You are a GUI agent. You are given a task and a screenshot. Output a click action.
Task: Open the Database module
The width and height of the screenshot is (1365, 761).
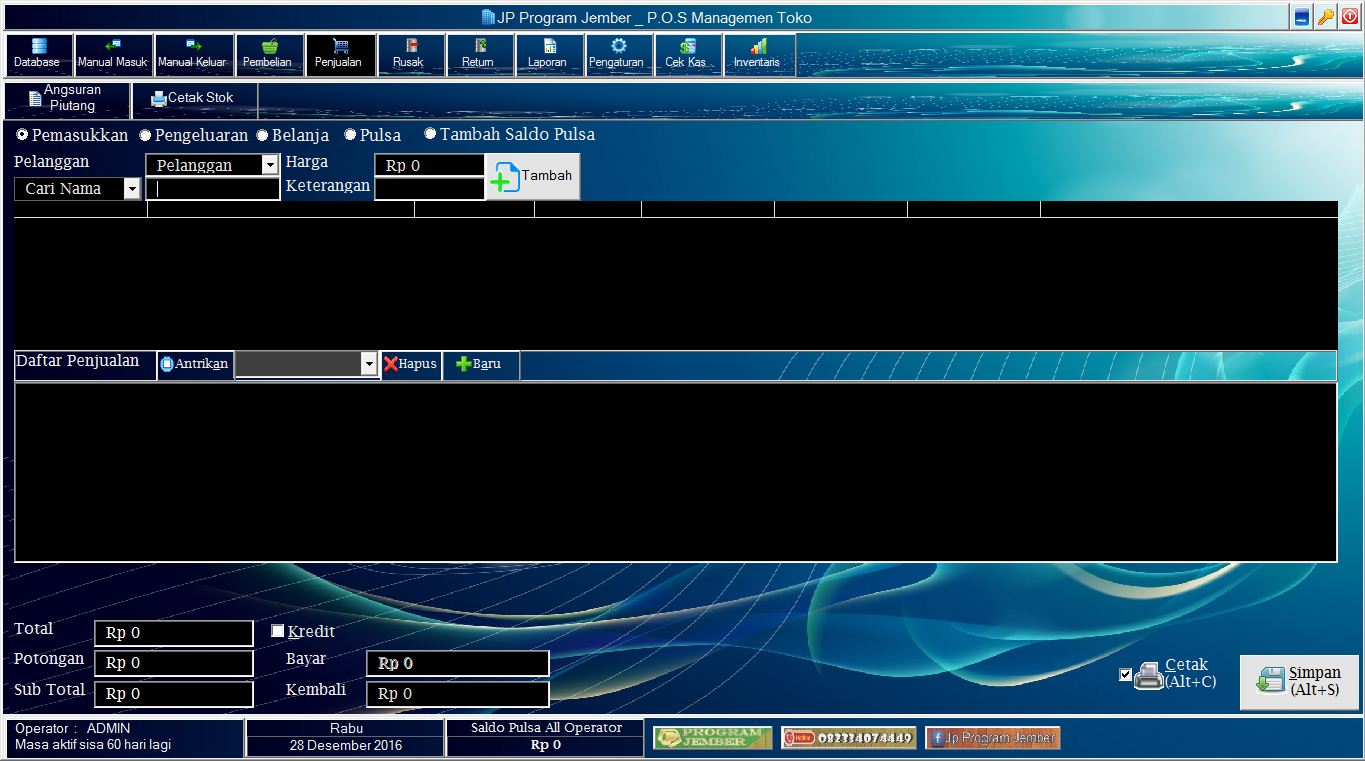tap(37, 54)
